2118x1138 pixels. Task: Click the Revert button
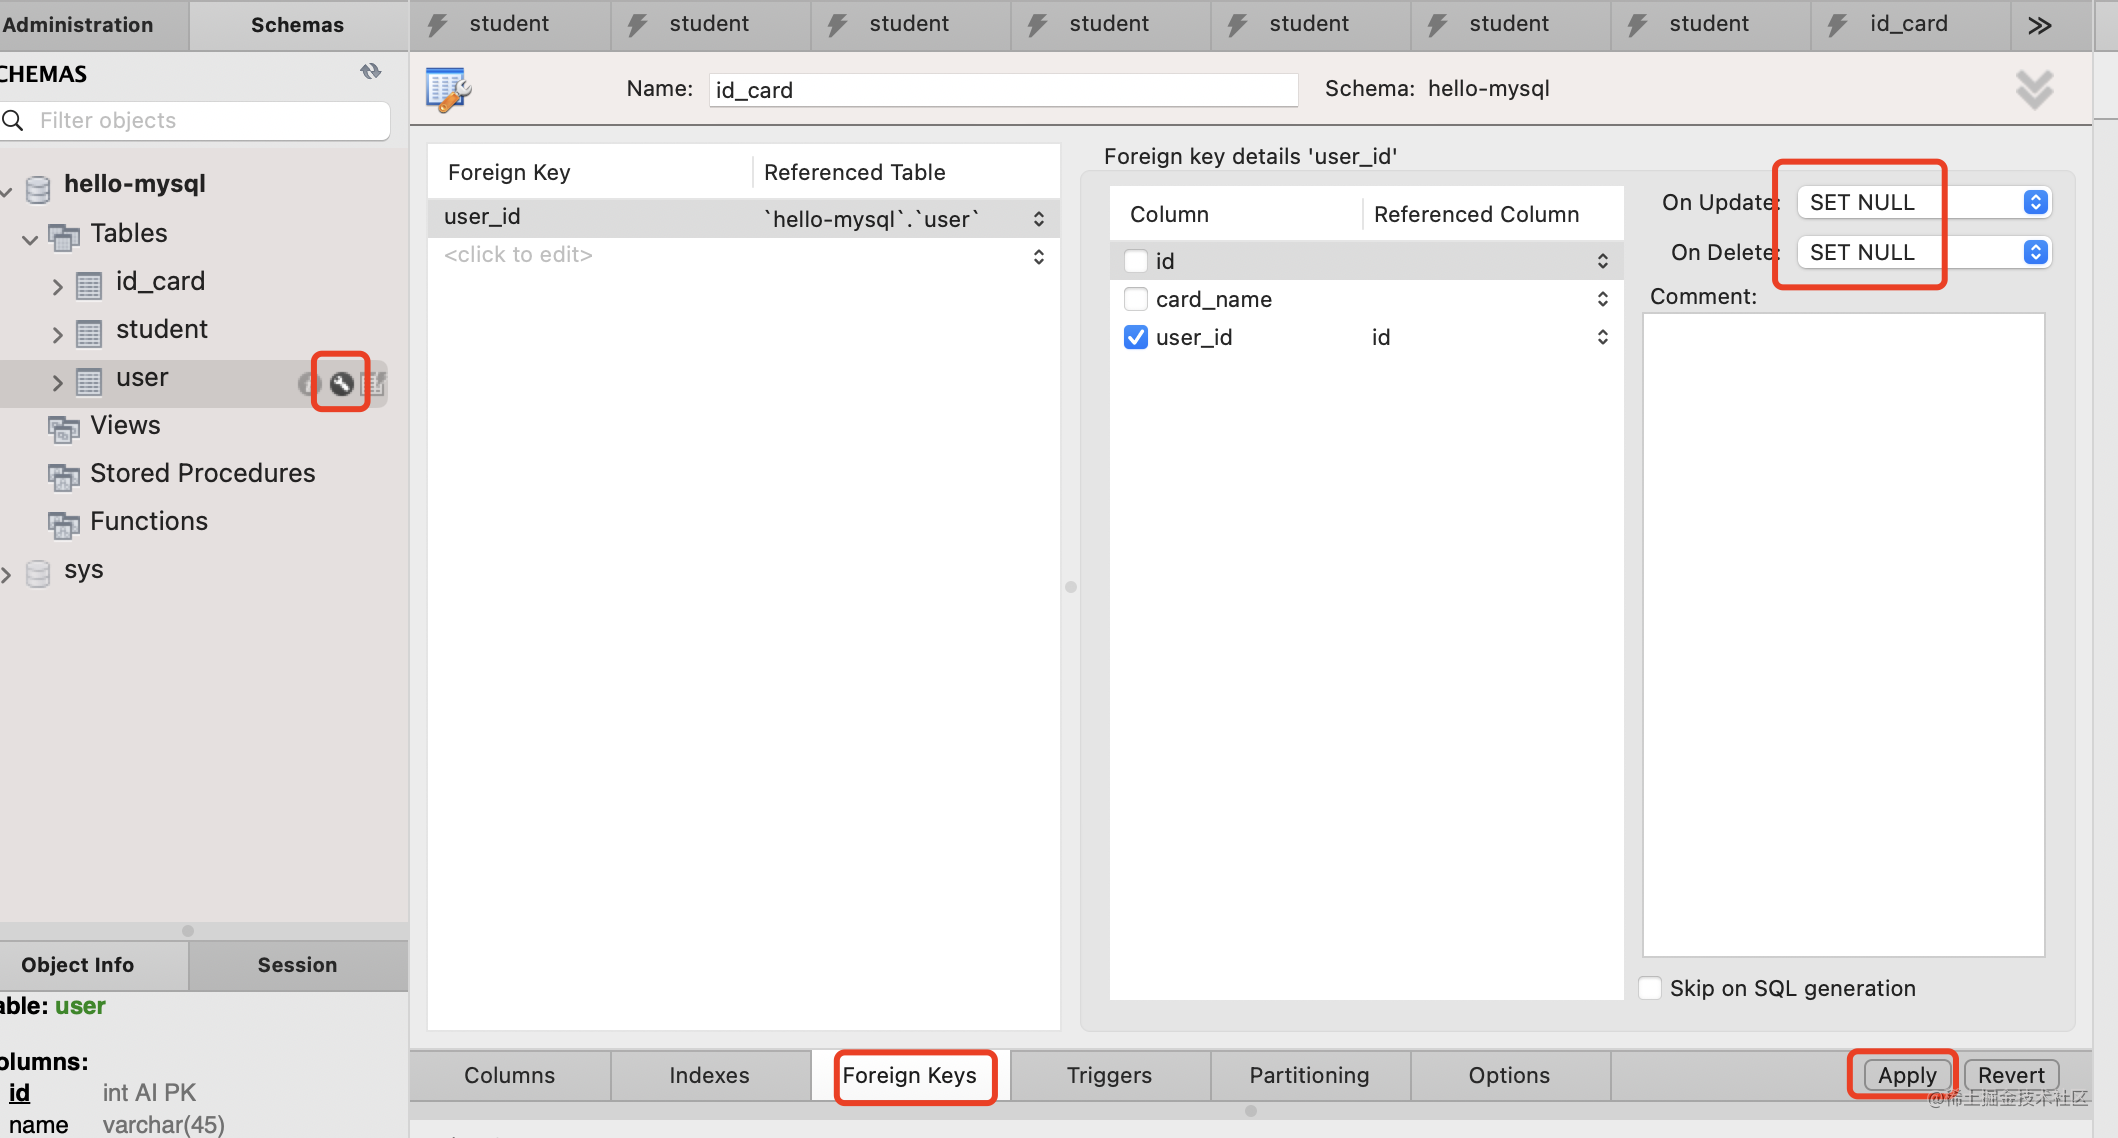2010,1075
